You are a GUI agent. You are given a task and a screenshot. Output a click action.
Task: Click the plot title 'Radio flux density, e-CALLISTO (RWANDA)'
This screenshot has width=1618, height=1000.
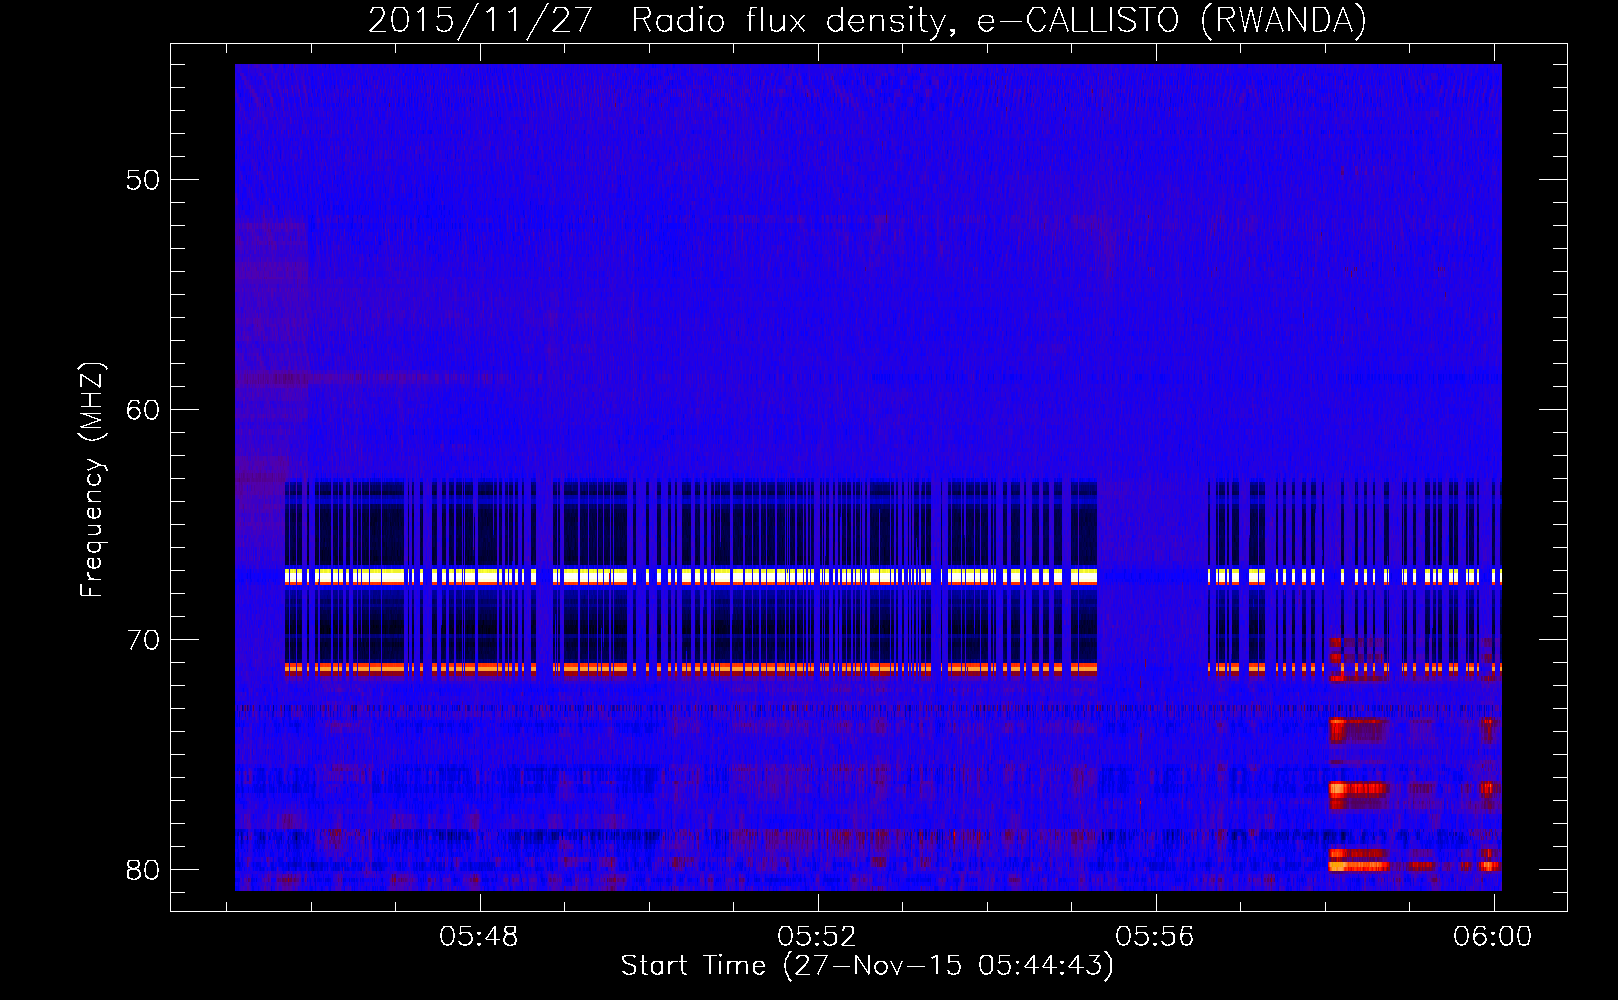pyautogui.click(x=999, y=20)
